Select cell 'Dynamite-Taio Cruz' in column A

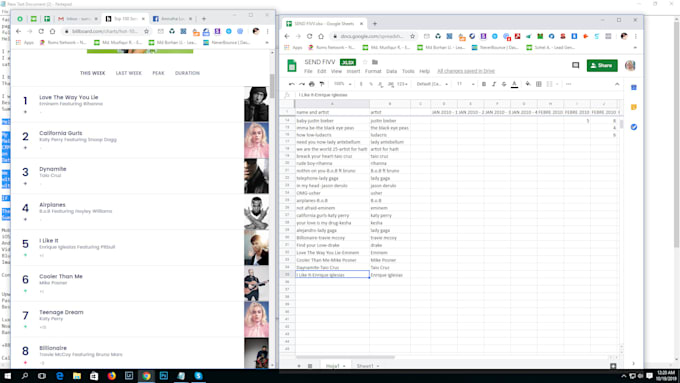[332, 268]
